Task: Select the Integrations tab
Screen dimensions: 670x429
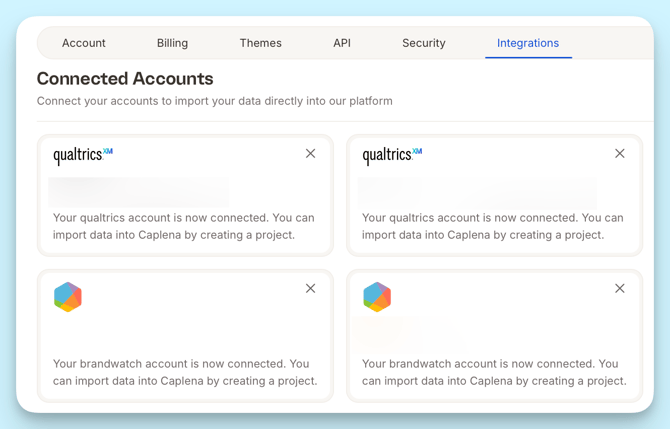Action: 528,43
